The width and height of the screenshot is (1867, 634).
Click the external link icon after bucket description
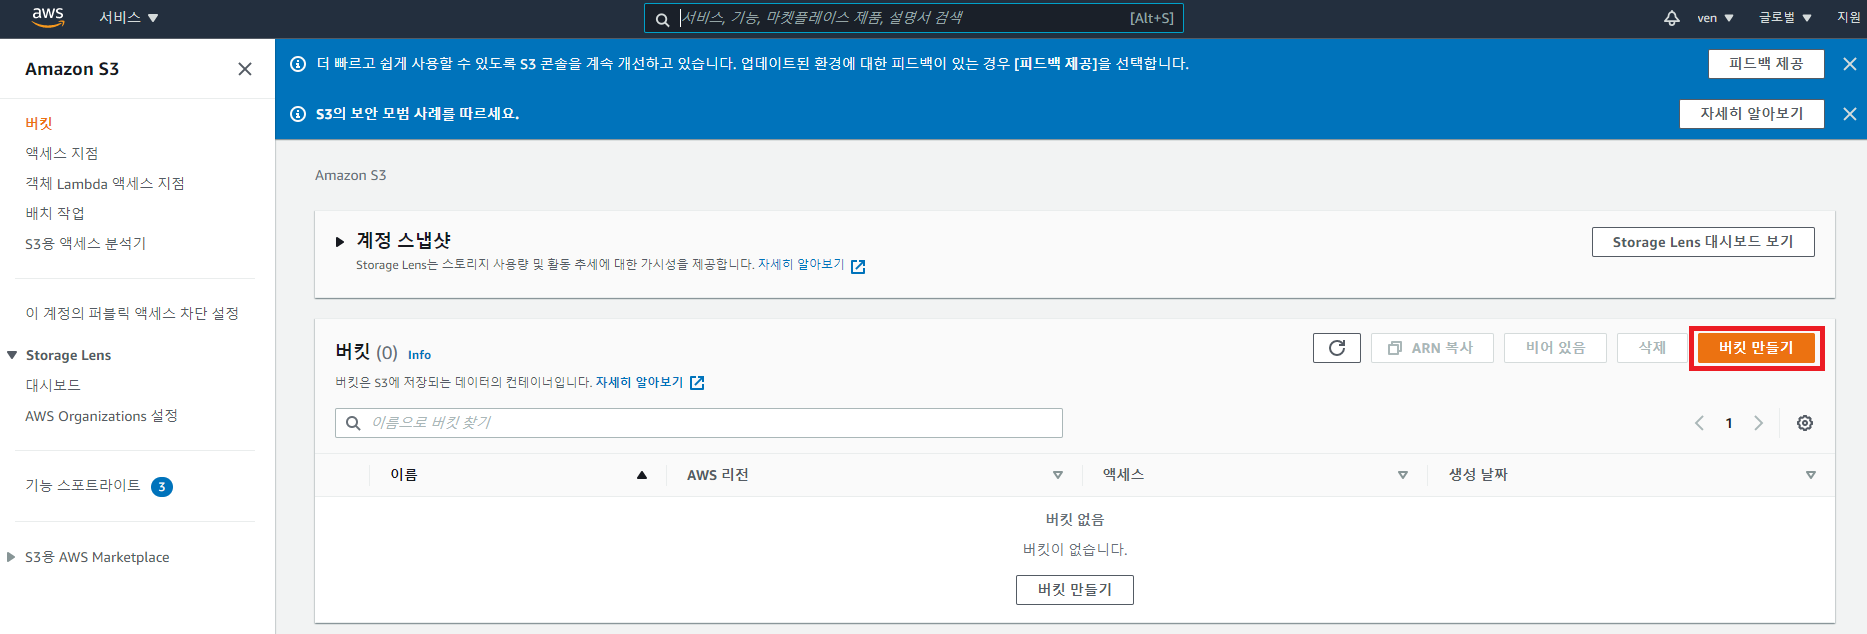pos(697,383)
